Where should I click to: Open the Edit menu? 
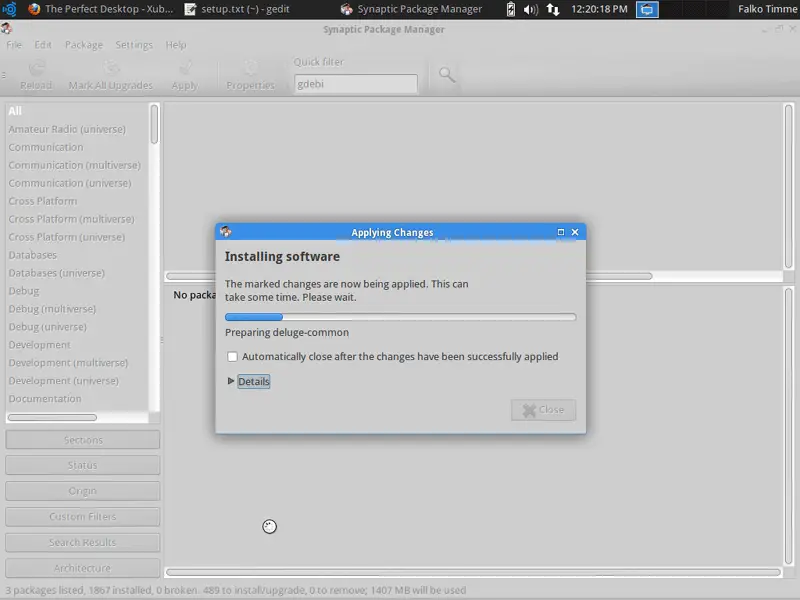tap(43, 45)
